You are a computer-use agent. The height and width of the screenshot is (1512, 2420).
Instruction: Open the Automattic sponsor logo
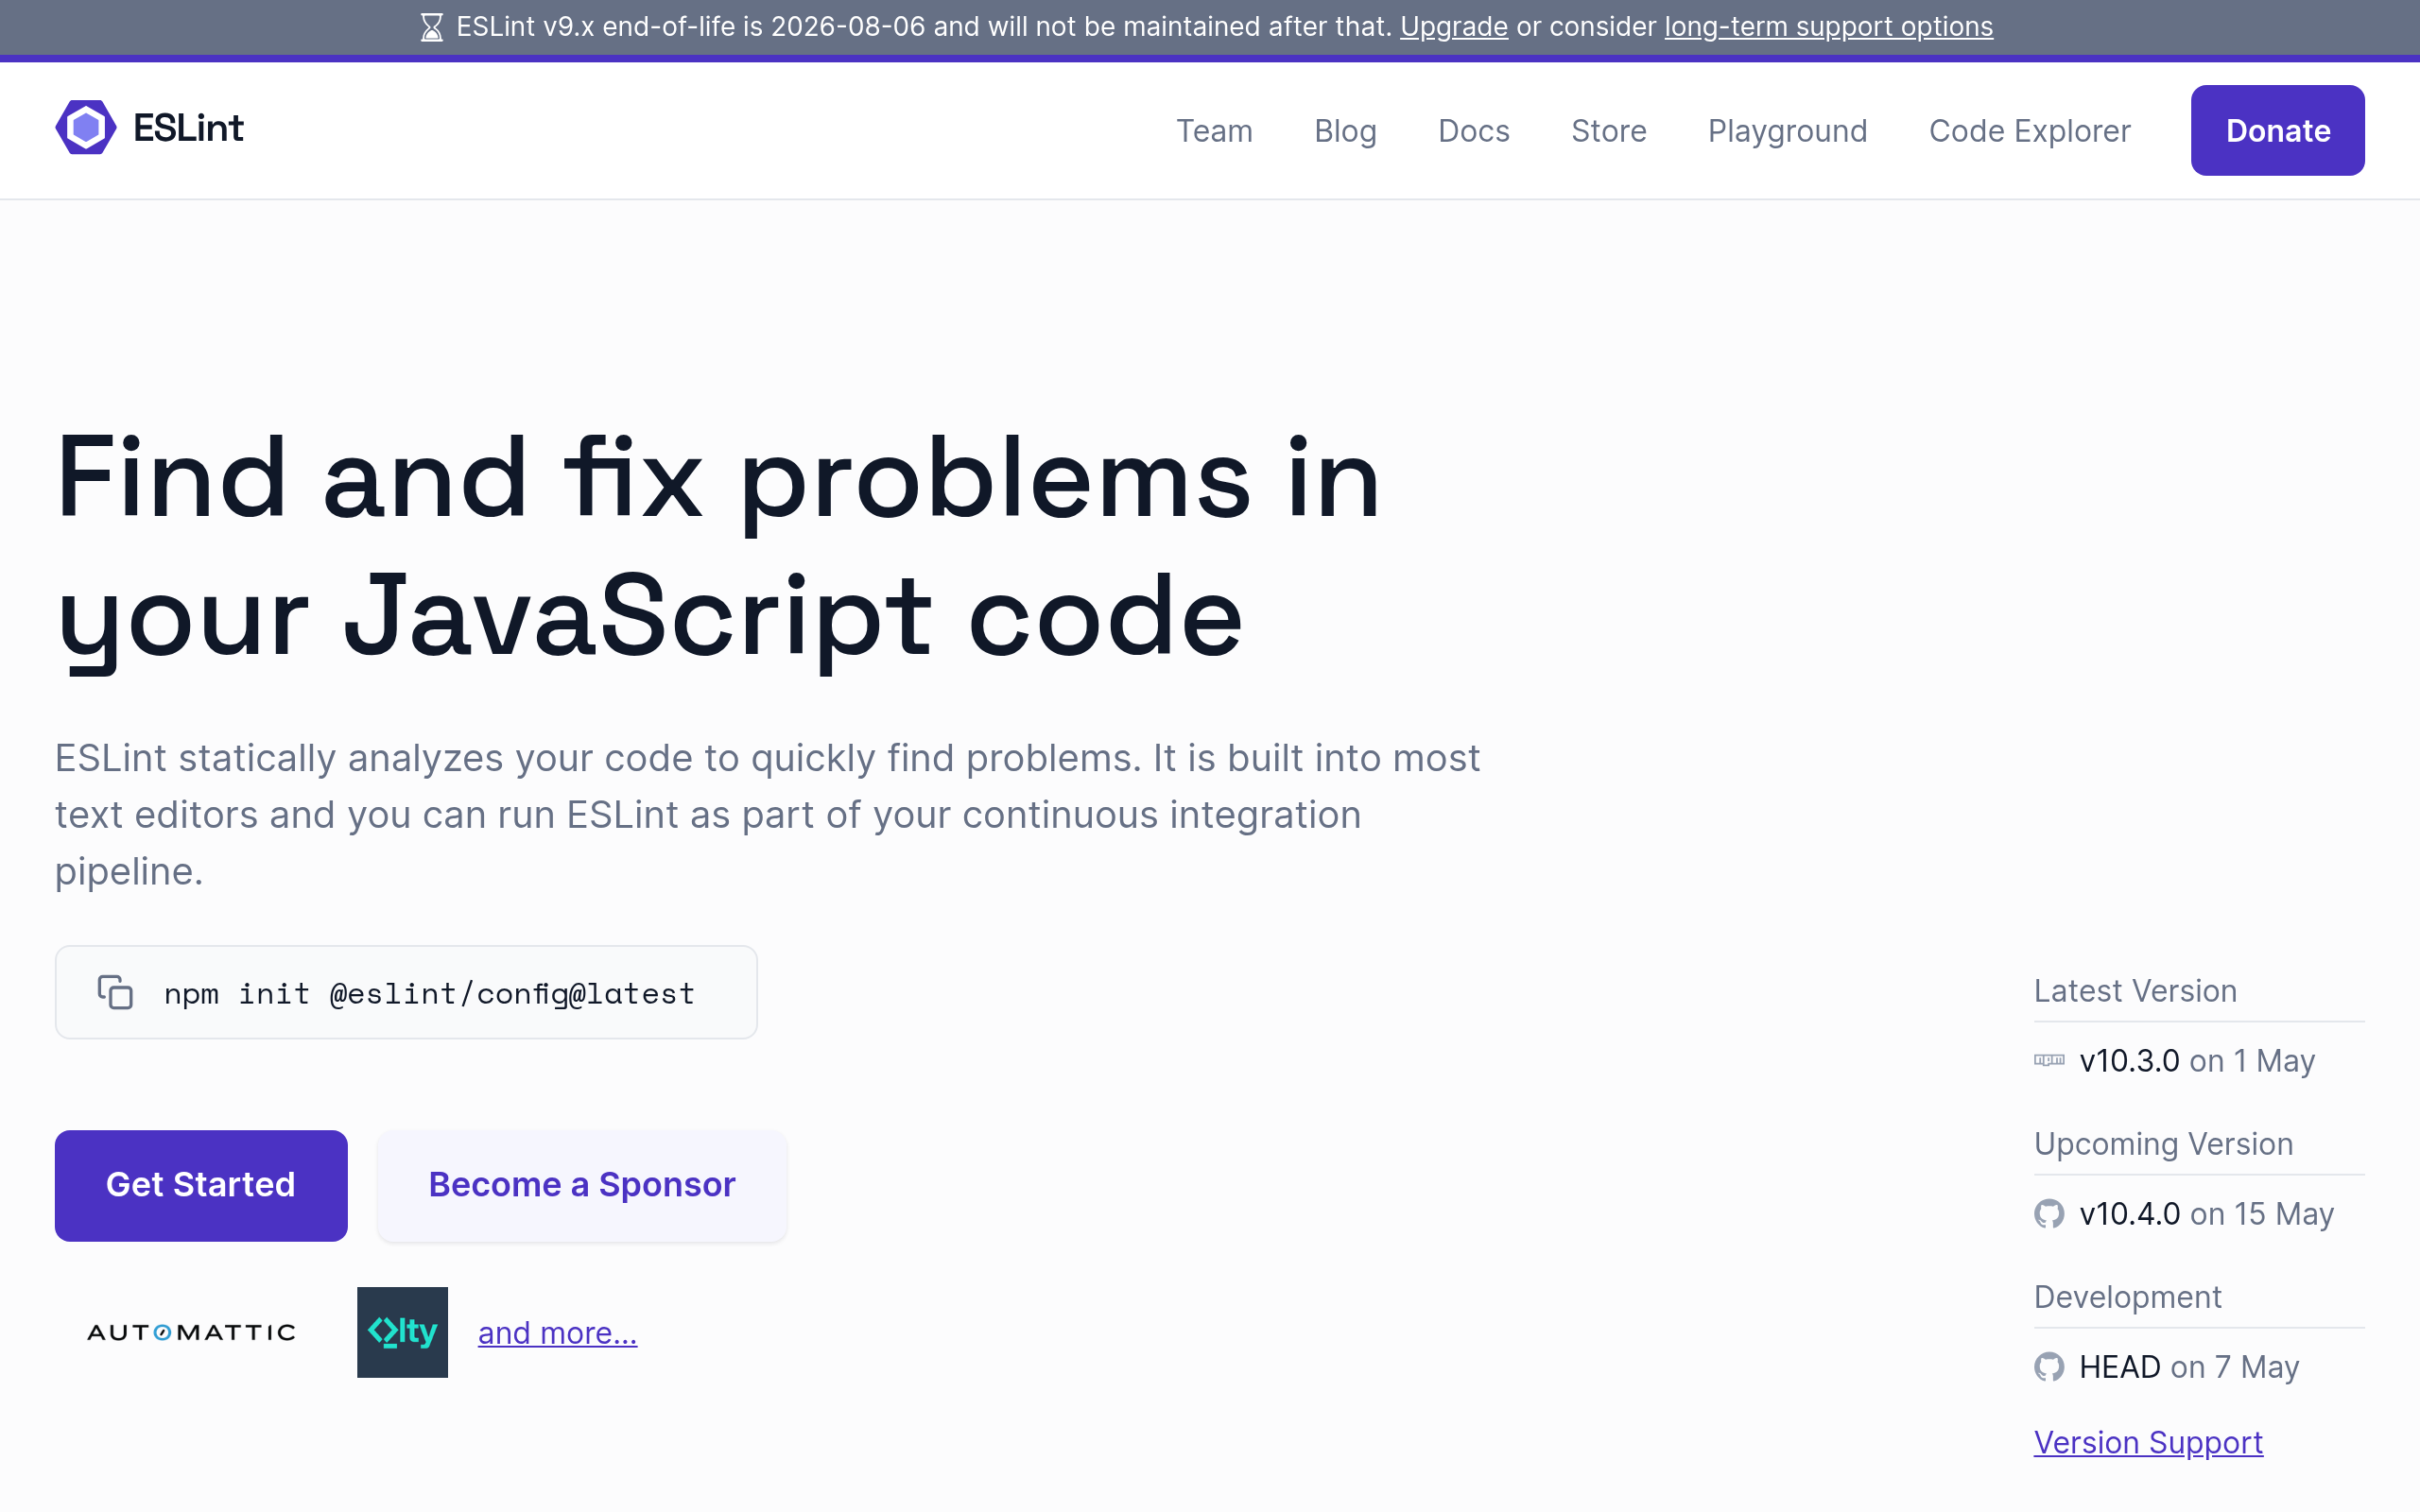pyautogui.click(x=191, y=1332)
